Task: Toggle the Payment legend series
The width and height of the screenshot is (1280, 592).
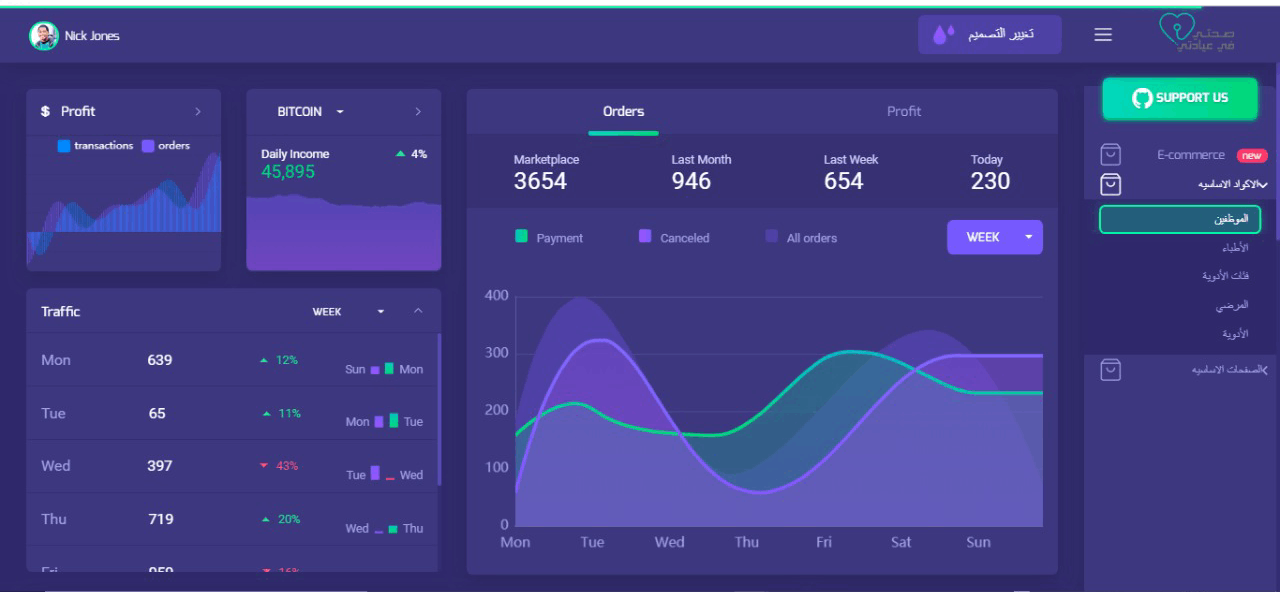Action: 522,237
